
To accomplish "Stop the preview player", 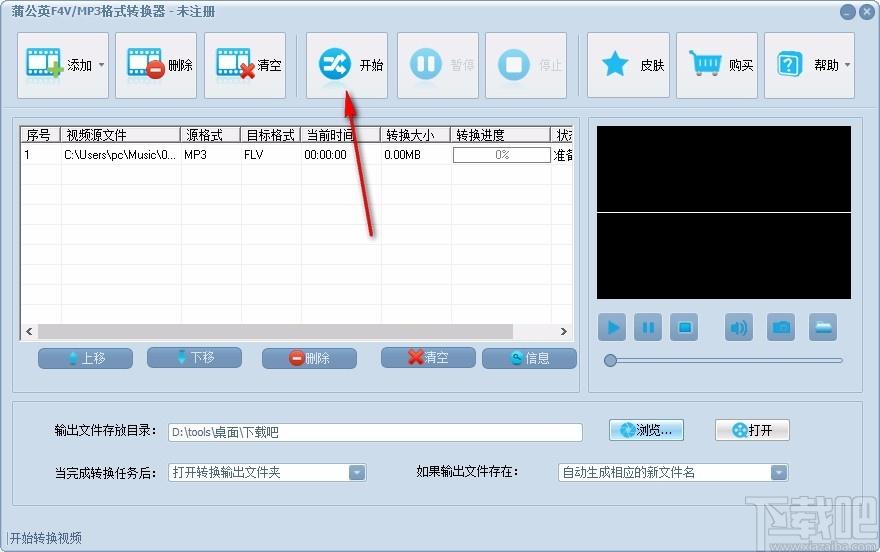I will (684, 328).
